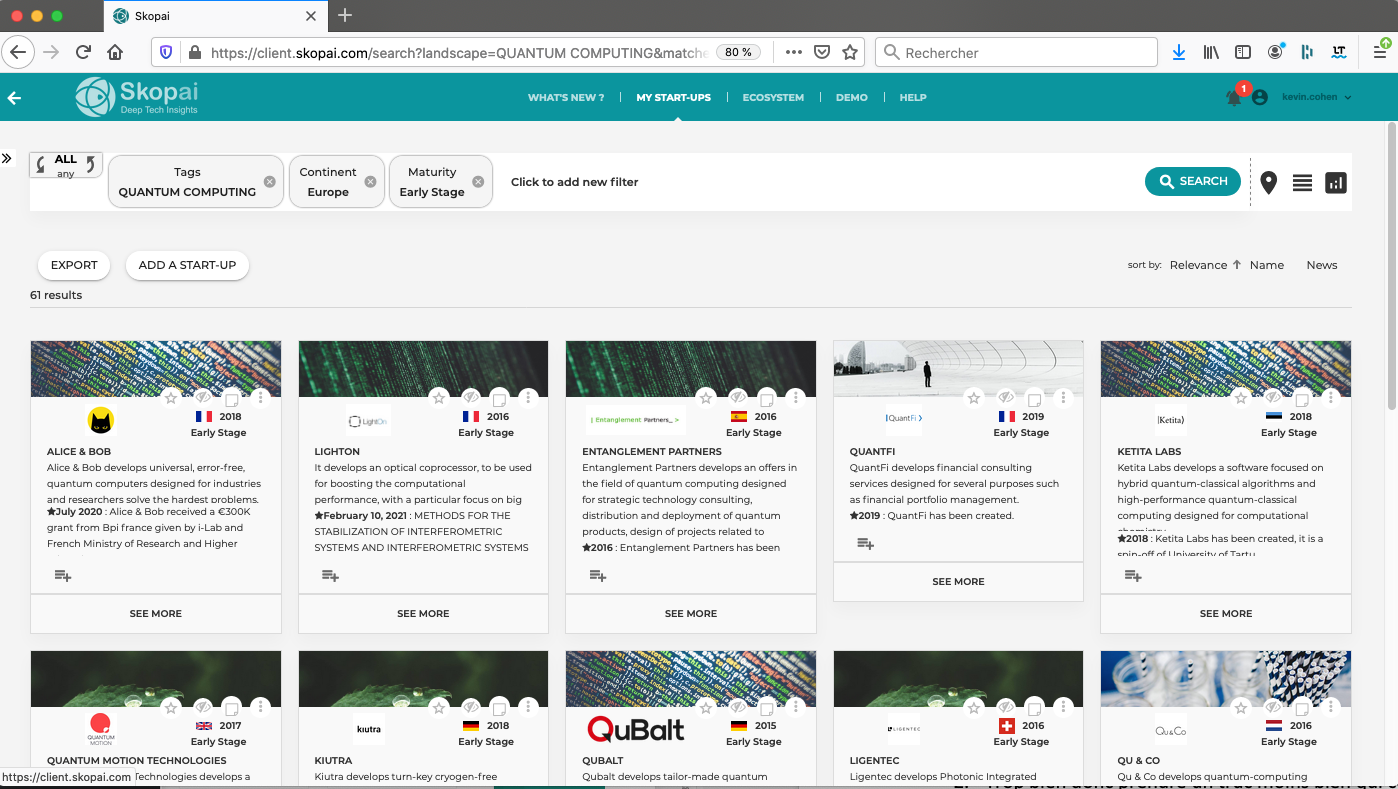The width and height of the screenshot is (1398, 789).
Task: Add Alice & Bob to a list
Action: tap(63, 575)
